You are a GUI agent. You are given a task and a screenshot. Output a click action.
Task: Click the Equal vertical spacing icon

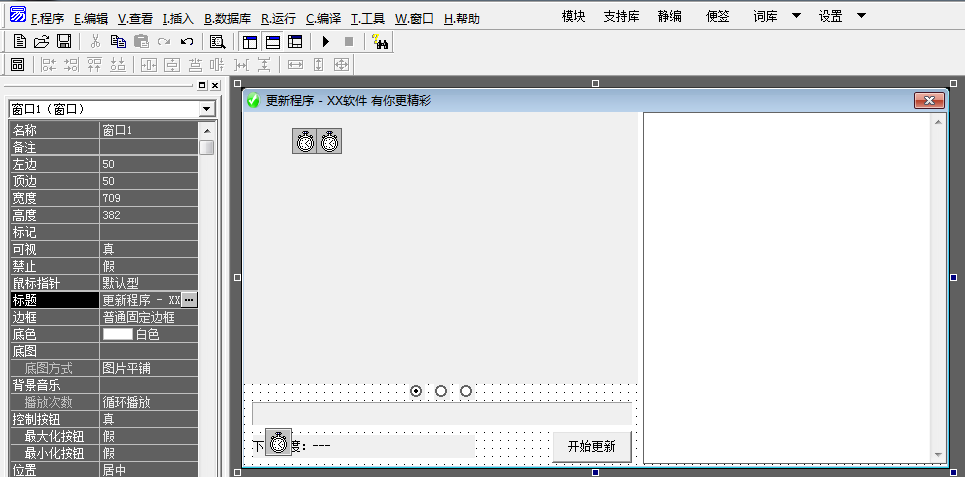264,64
